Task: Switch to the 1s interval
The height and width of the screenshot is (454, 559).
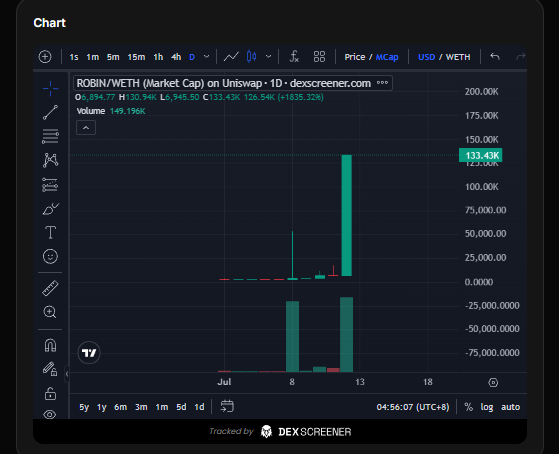Action: click(74, 57)
